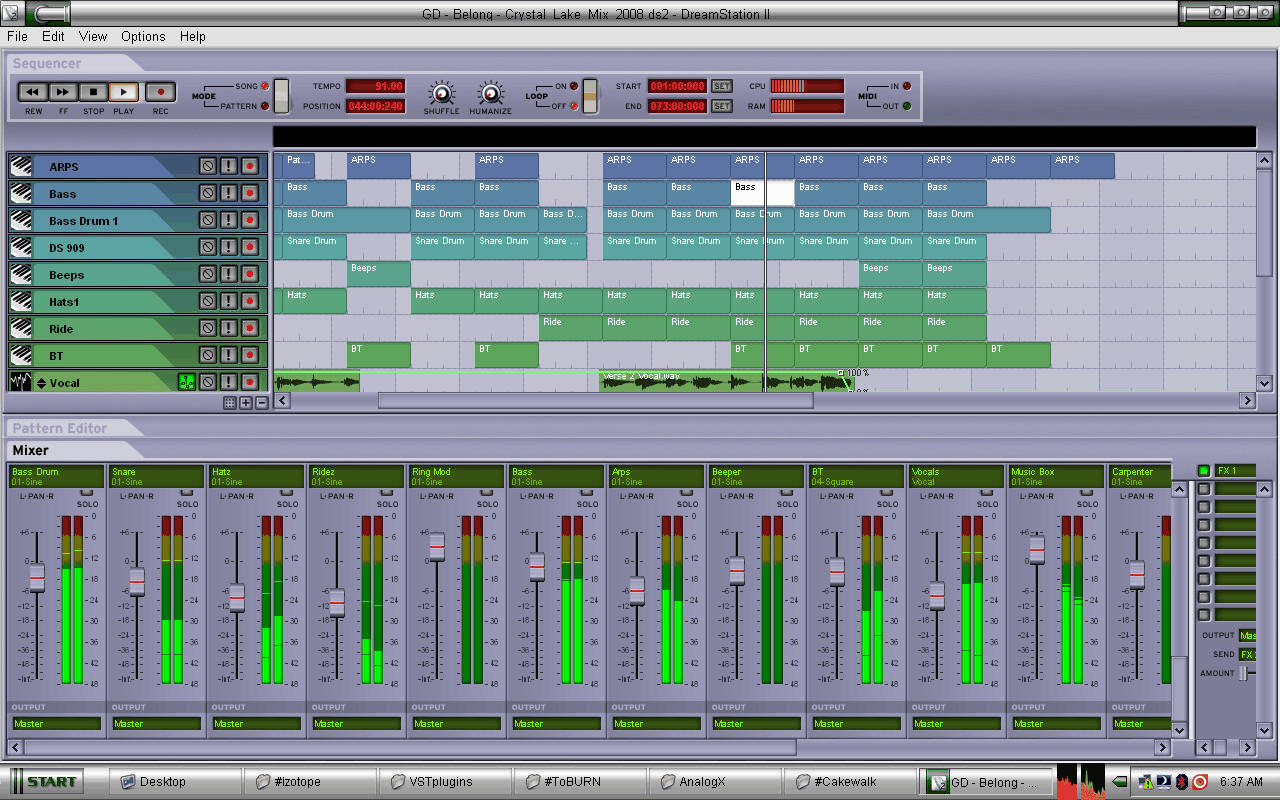Solo the Beeps track
Image resolution: width=1280 pixels, height=800 pixels.
click(x=229, y=274)
